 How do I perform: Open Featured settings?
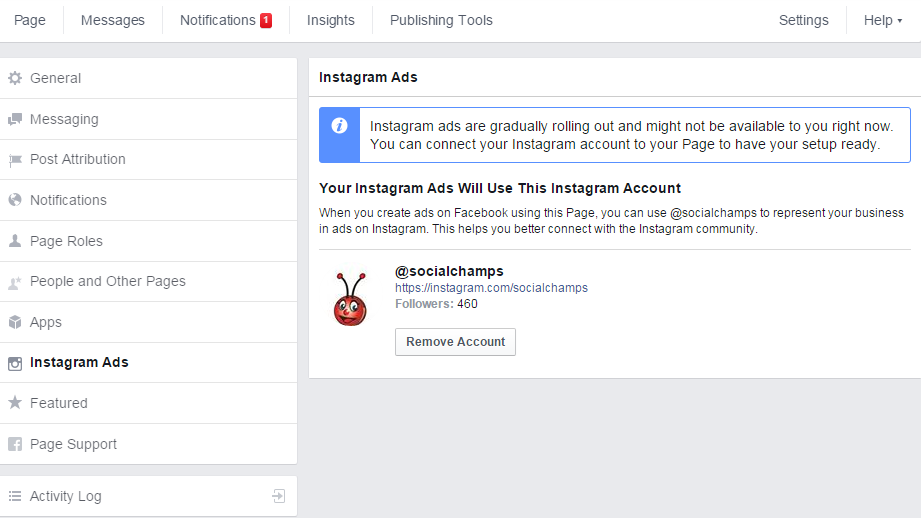149,403
